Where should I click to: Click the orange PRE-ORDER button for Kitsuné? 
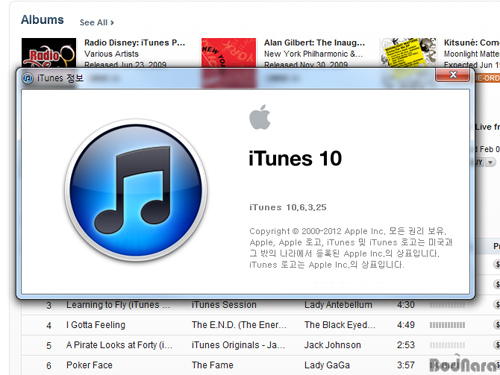(487, 78)
